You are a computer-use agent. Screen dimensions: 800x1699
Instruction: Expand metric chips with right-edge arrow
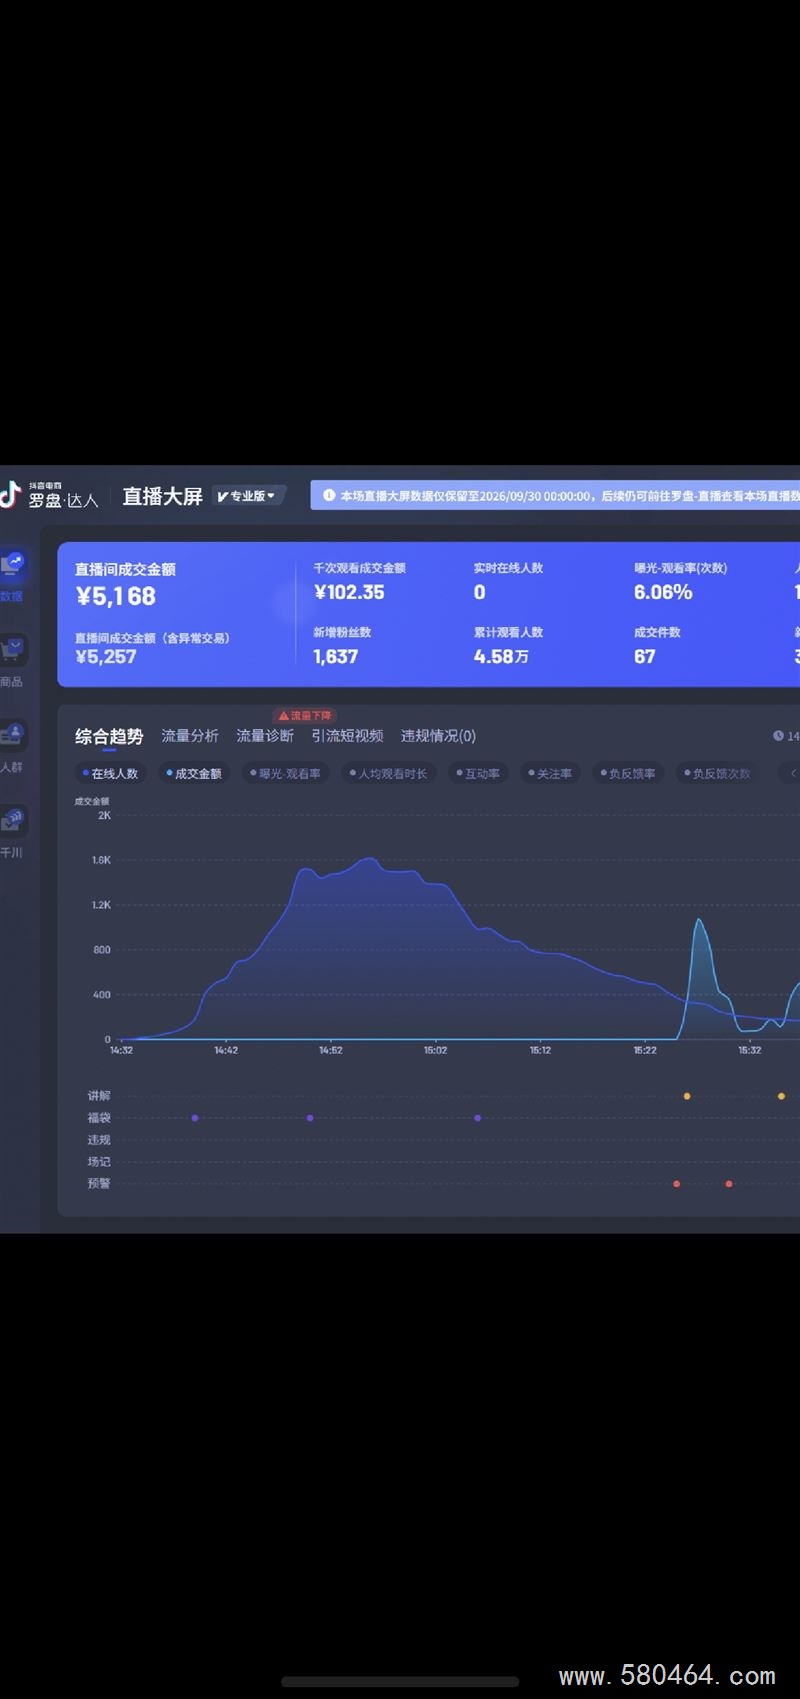(x=792, y=773)
